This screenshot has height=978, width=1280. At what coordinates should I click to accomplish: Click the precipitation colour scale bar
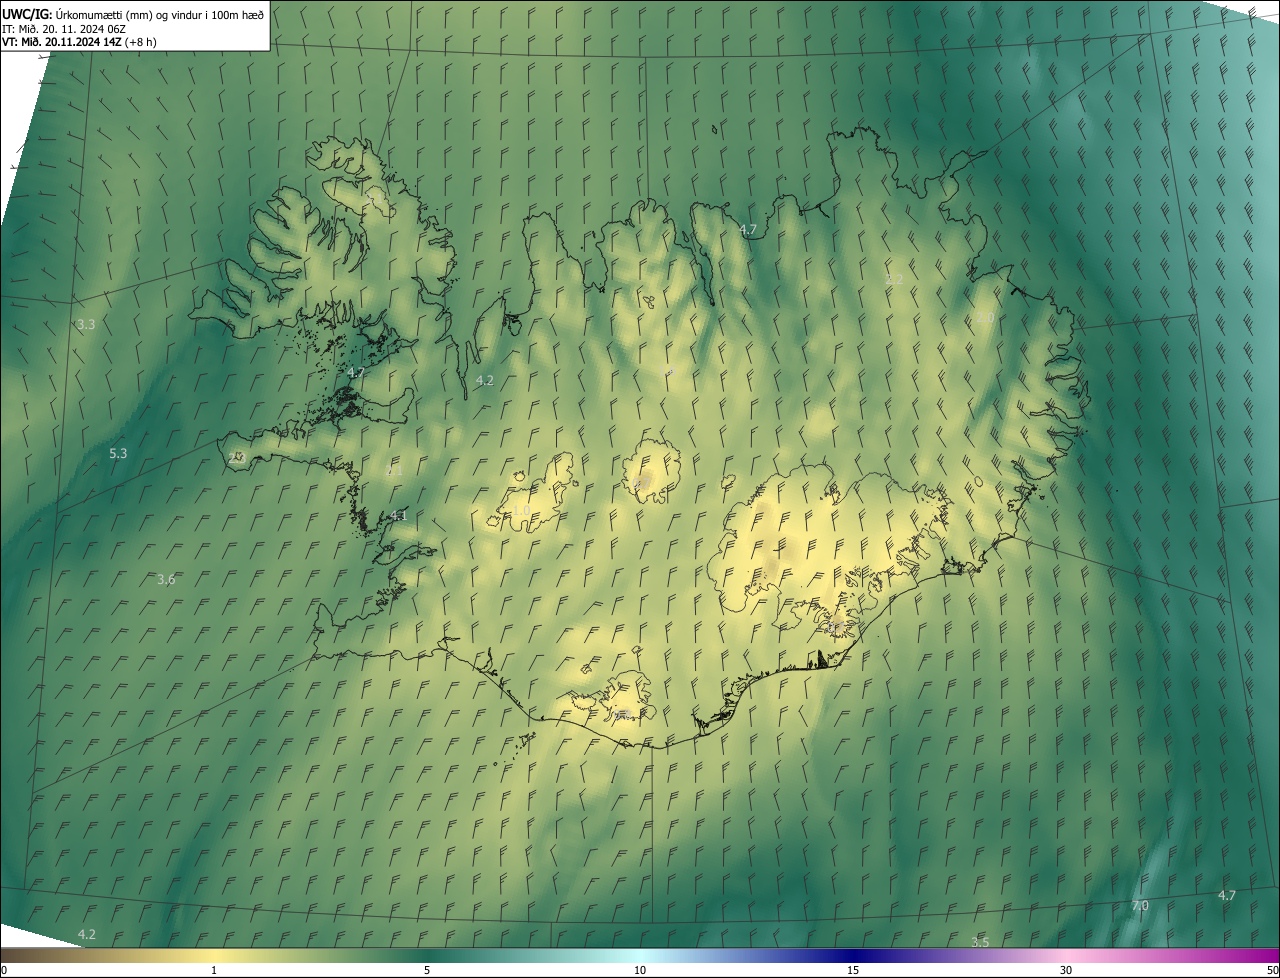pyautogui.click(x=640, y=955)
